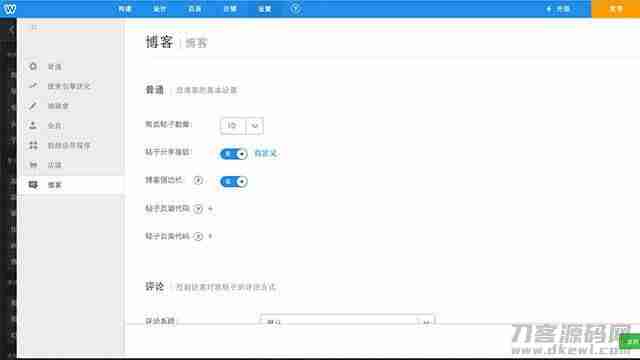Viewport: 640px width, 360px height.
Task: Open the Pages tab
Action: point(195,9)
